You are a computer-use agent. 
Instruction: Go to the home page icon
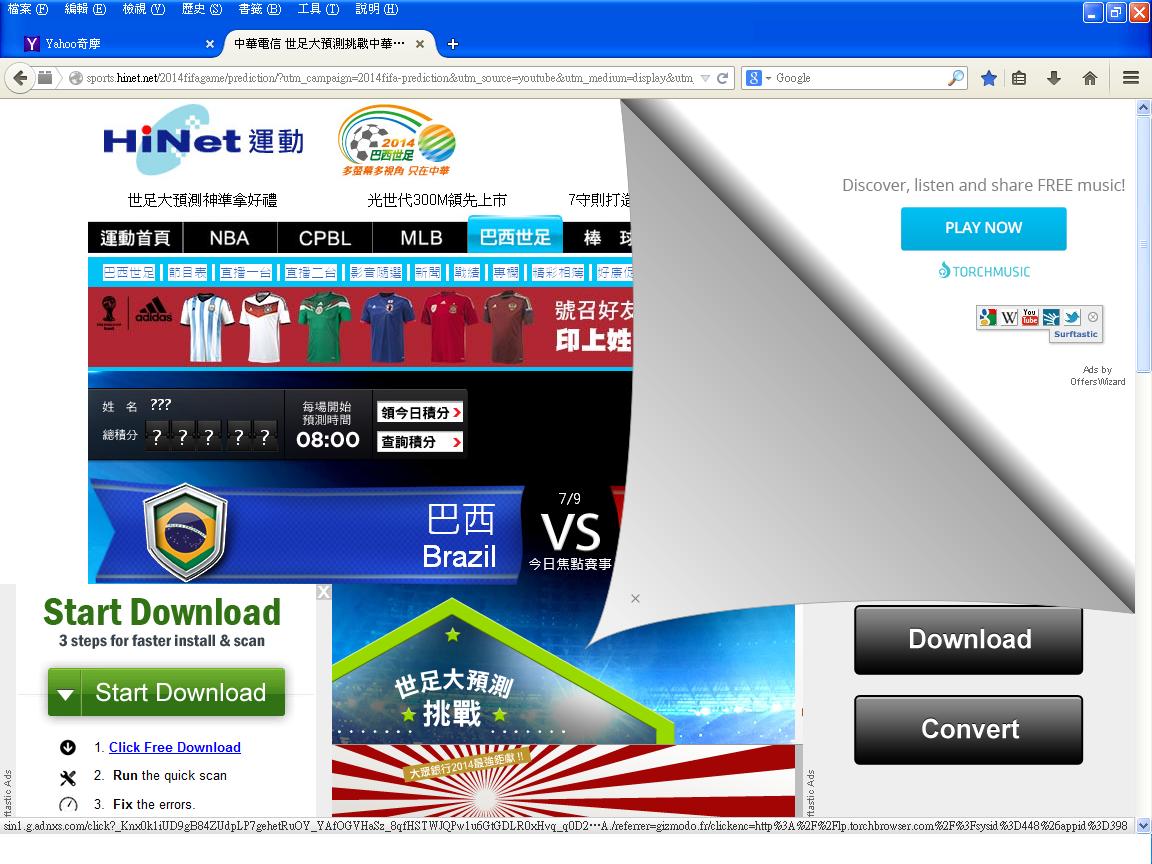tap(1090, 78)
